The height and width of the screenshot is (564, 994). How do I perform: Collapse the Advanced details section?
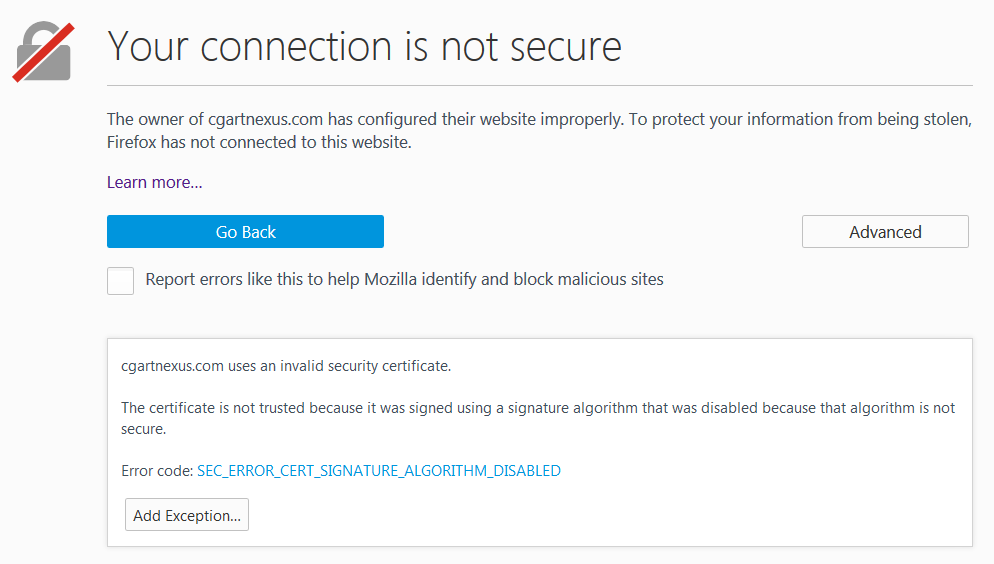(885, 232)
